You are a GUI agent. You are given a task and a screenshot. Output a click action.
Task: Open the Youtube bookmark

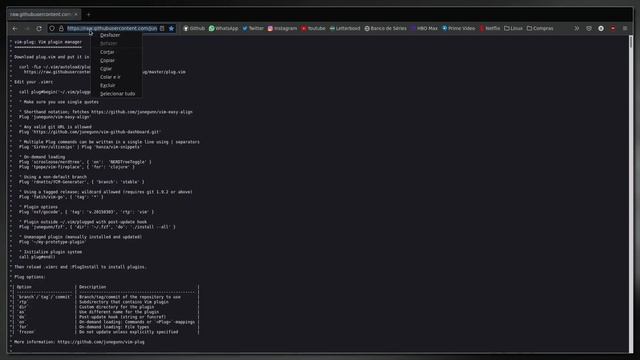313,29
